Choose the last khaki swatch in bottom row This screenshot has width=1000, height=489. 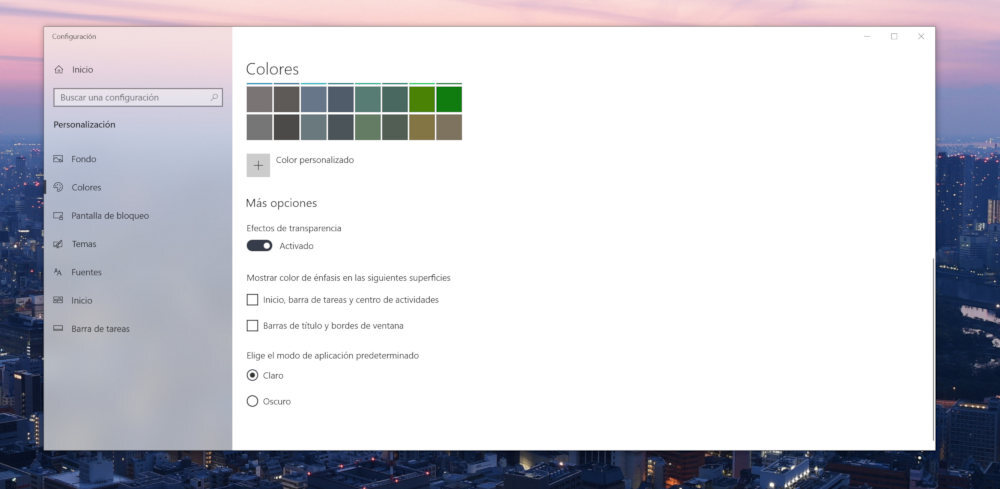click(449, 127)
